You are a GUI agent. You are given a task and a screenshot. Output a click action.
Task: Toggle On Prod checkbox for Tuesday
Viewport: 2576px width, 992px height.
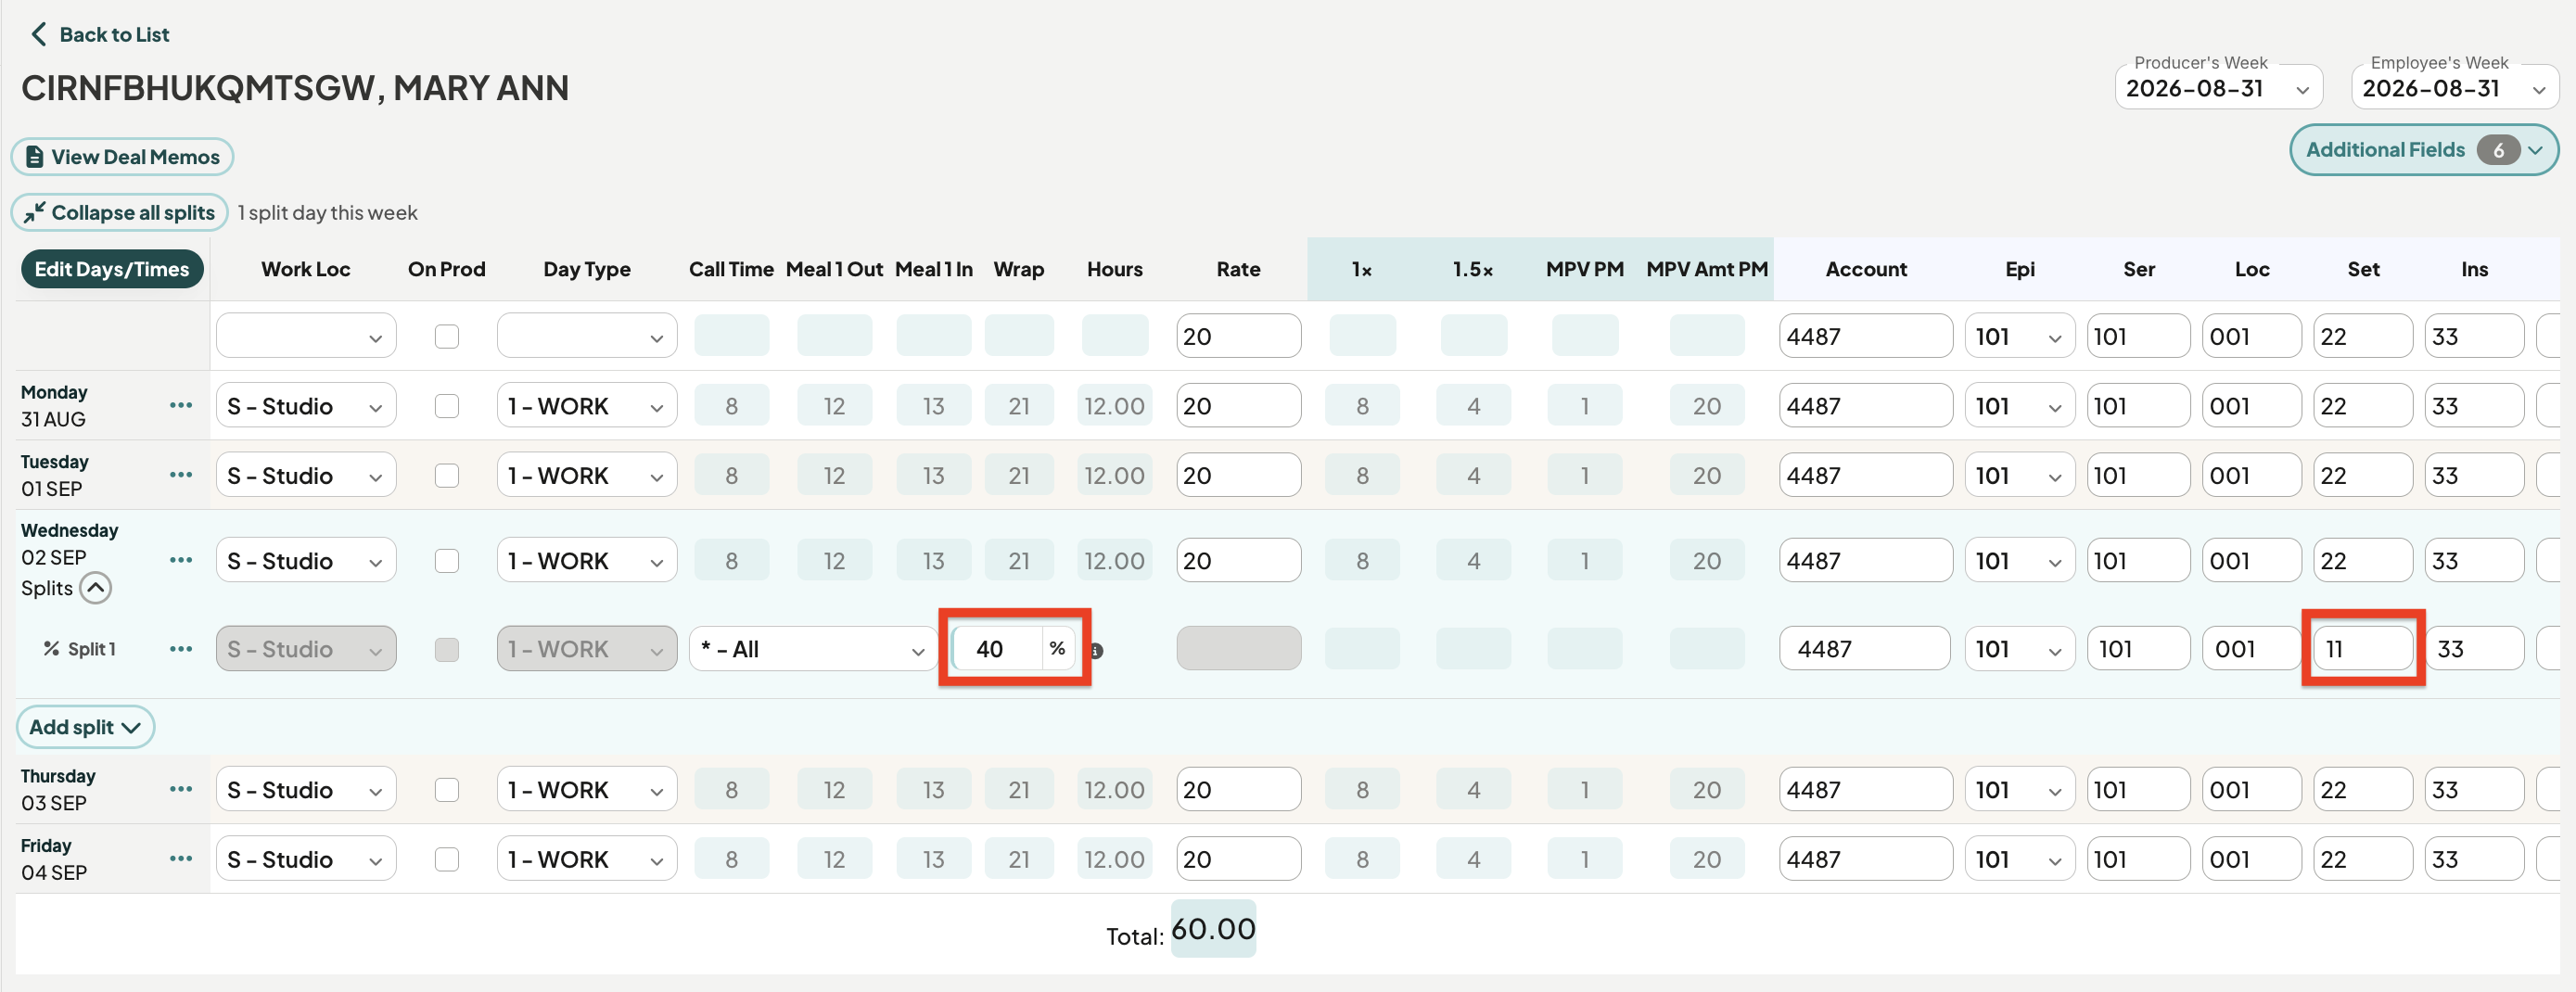447,475
